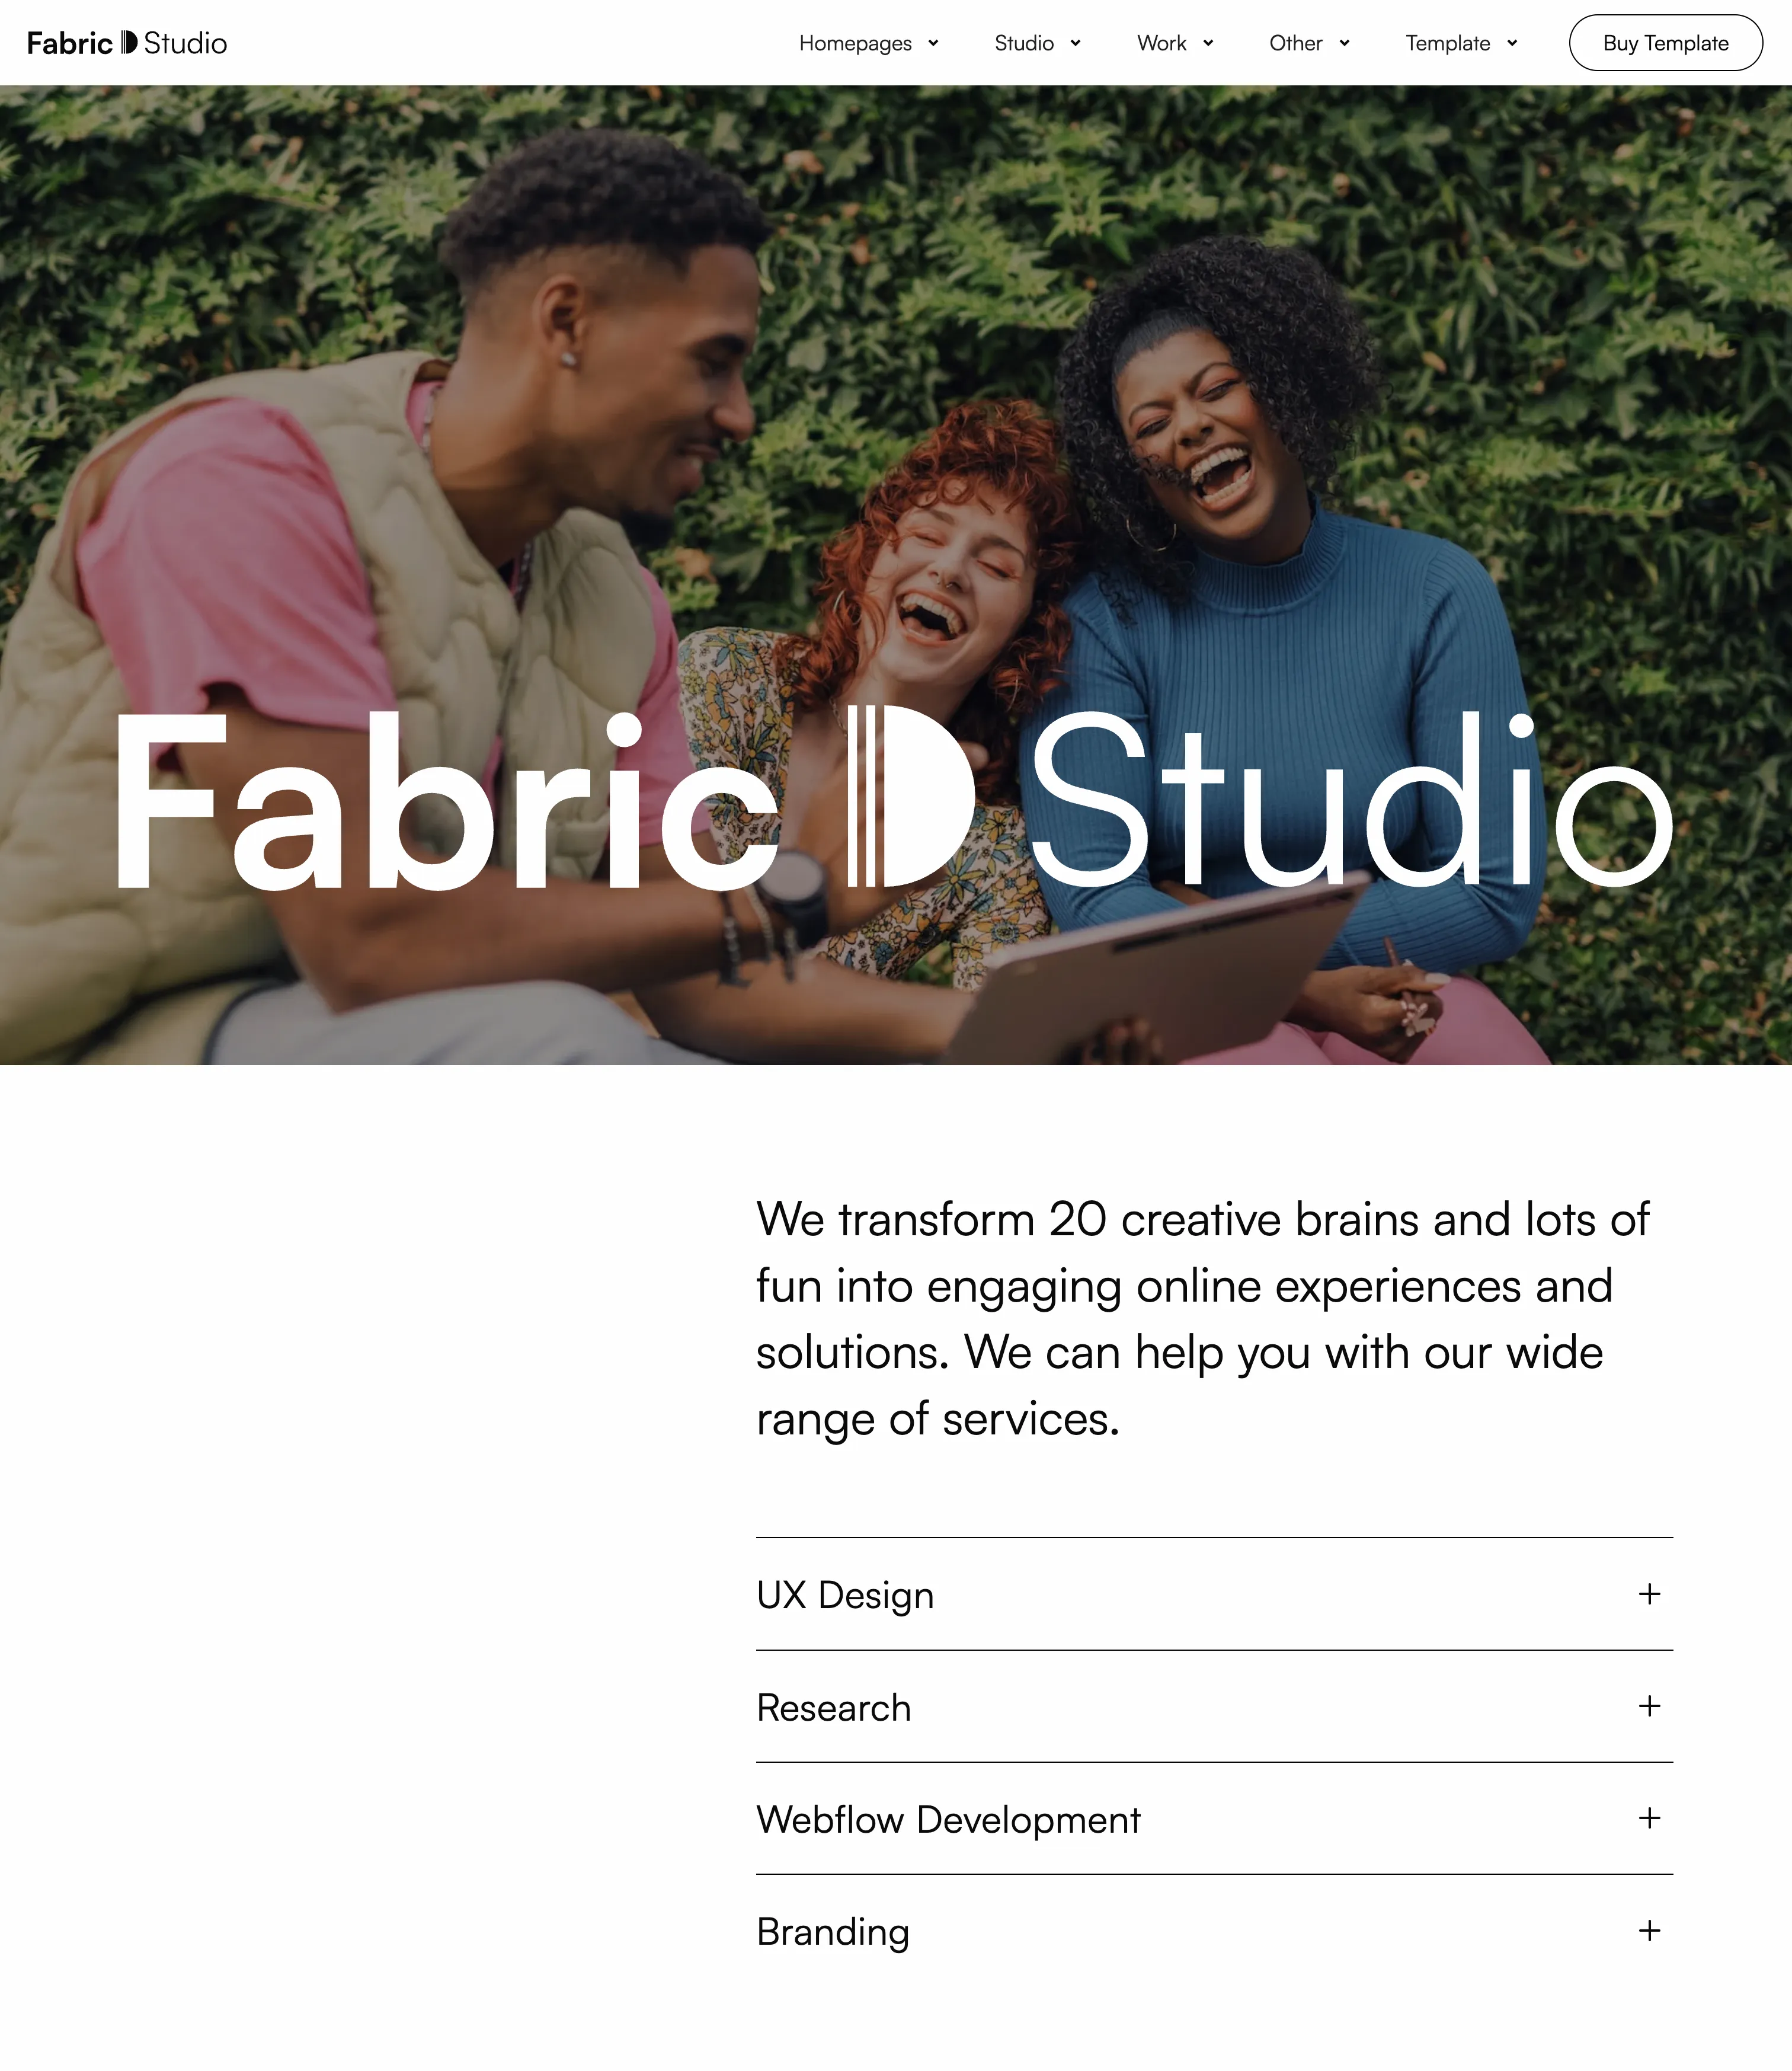This screenshot has width=1792, height=2071.
Task: Click the chevron arrow next to Template
Action: click(x=1511, y=43)
